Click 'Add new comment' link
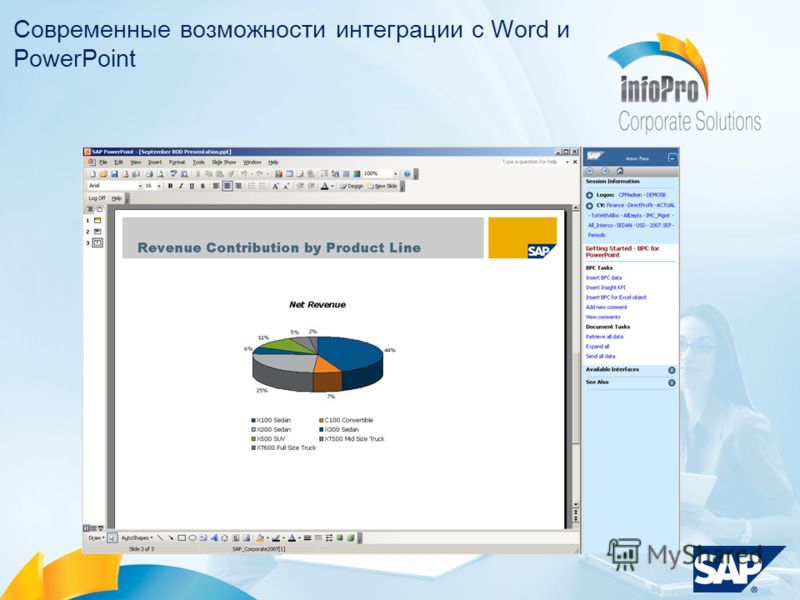The height and width of the screenshot is (600, 800). [x=606, y=307]
